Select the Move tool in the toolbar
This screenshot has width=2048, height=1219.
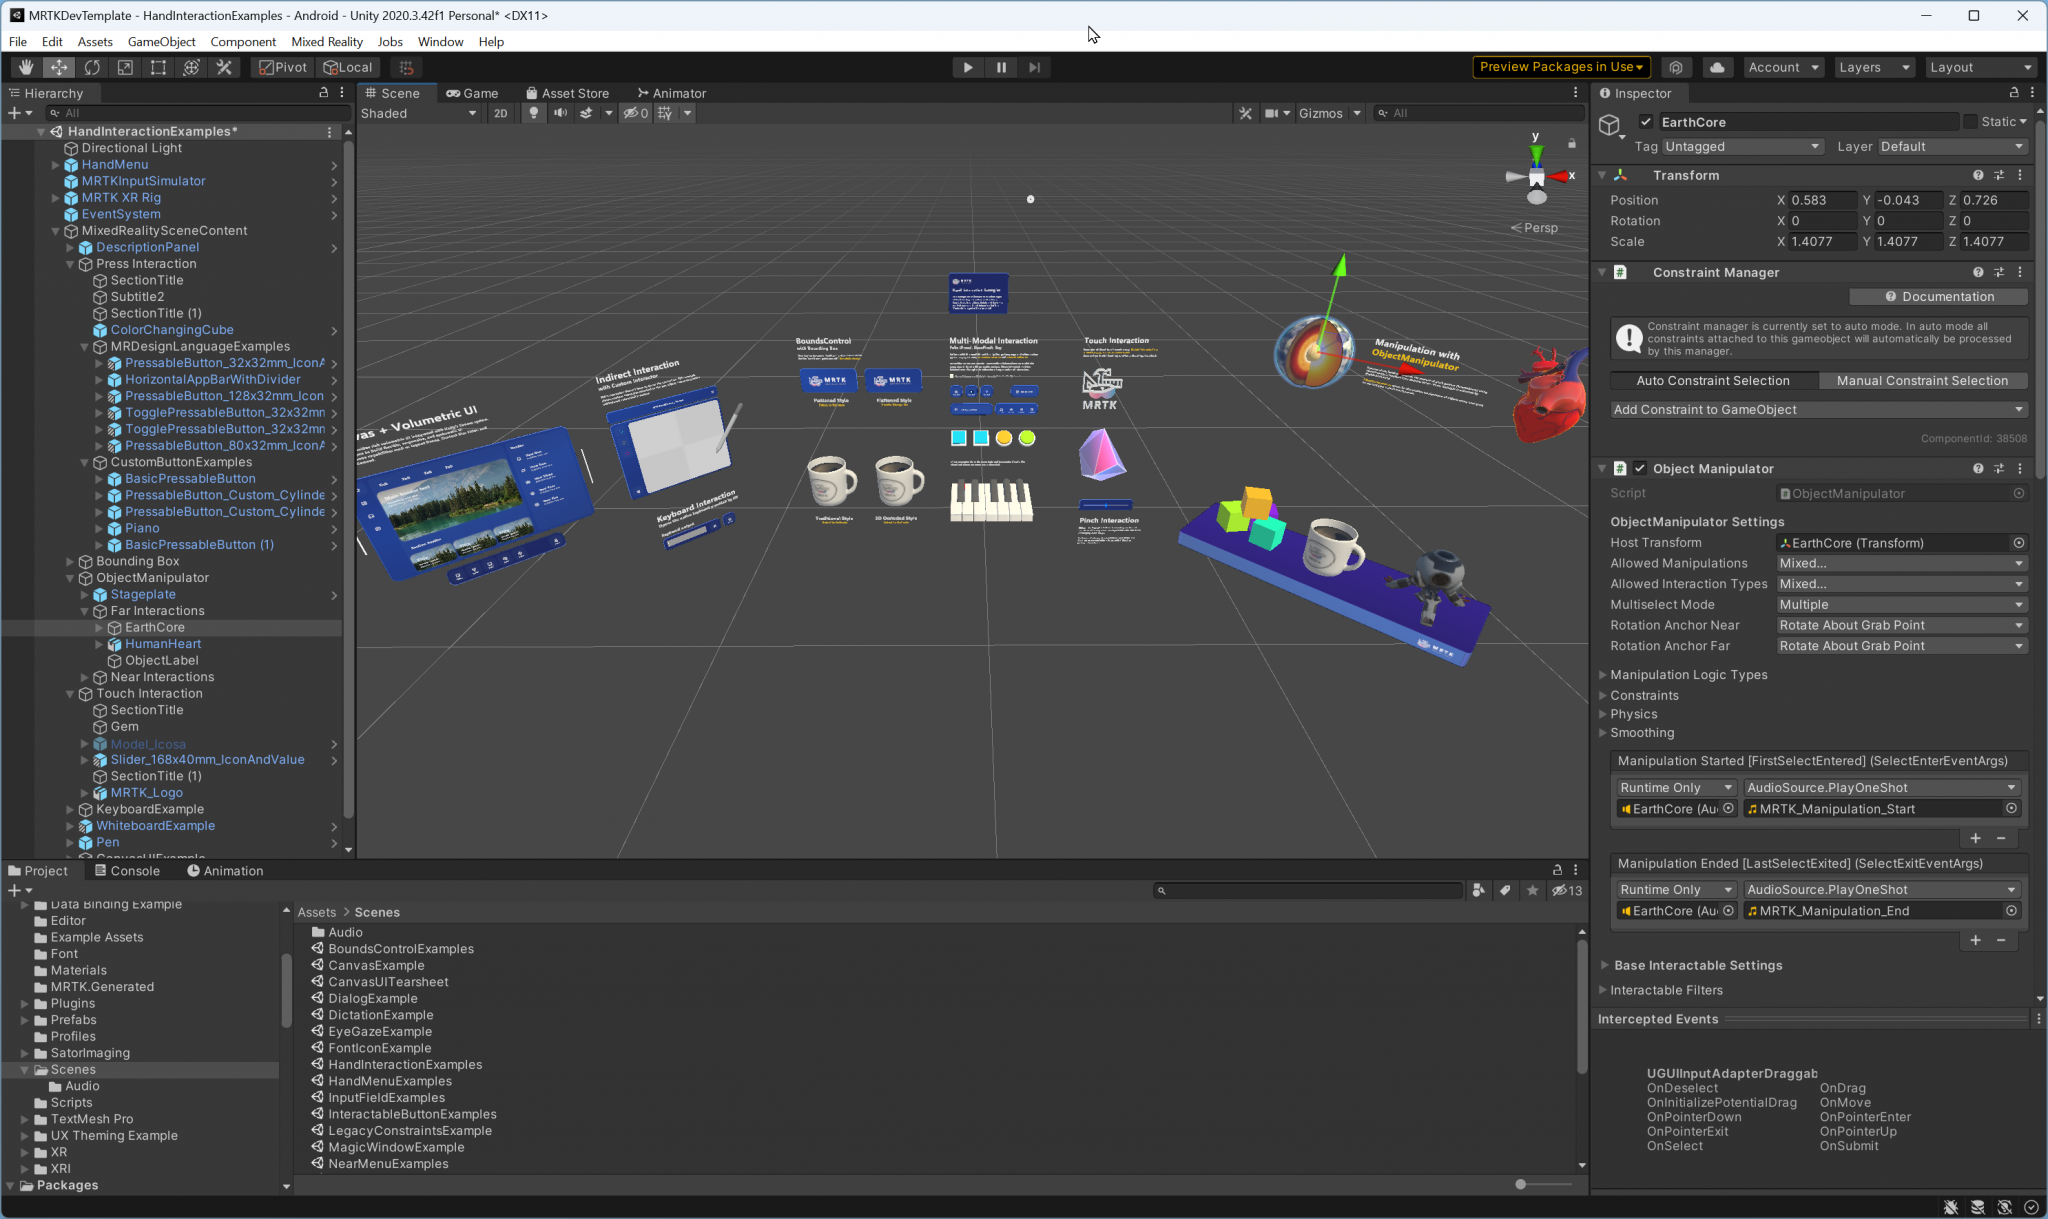pyautogui.click(x=59, y=67)
